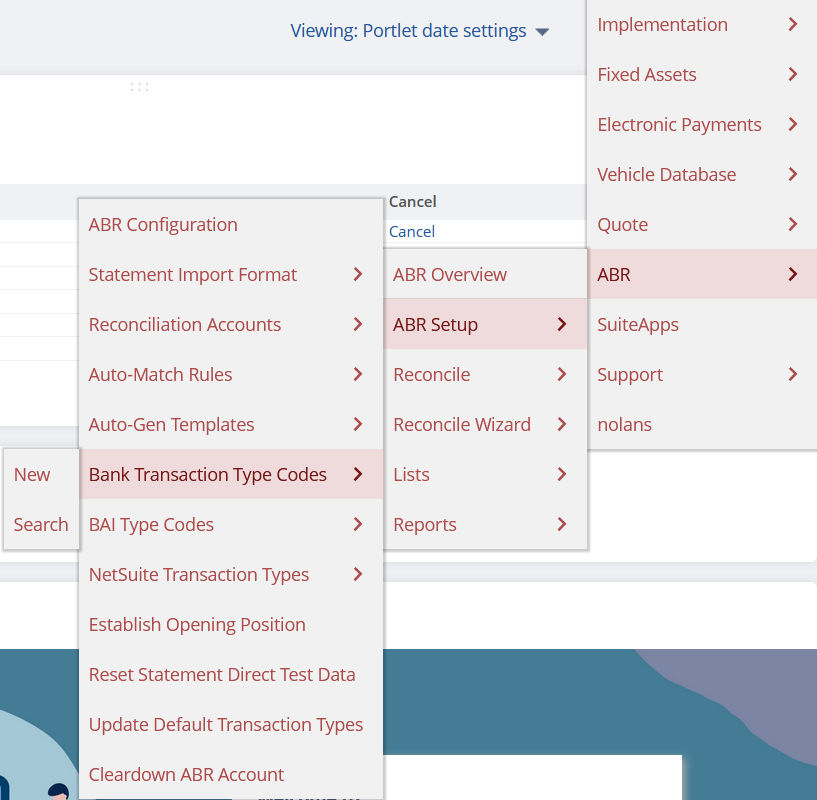Choose Establish Opening Position
The image size is (817, 800).
[x=197, y=625]
